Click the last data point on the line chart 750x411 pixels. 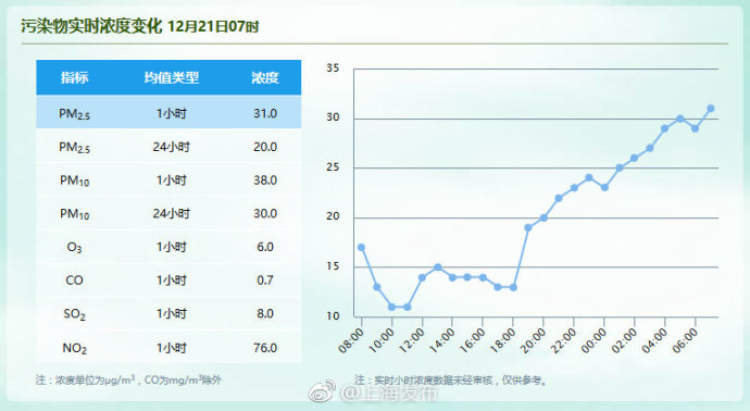(710, 108)
